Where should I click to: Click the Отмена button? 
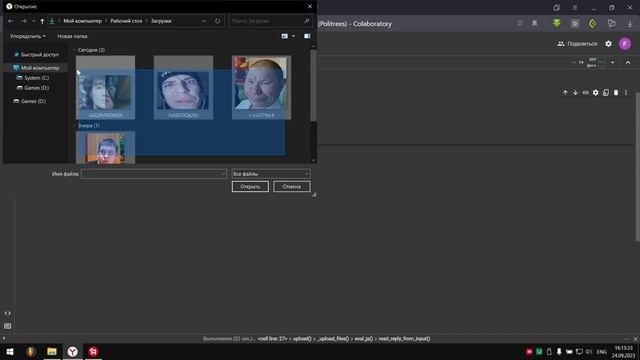292,187
